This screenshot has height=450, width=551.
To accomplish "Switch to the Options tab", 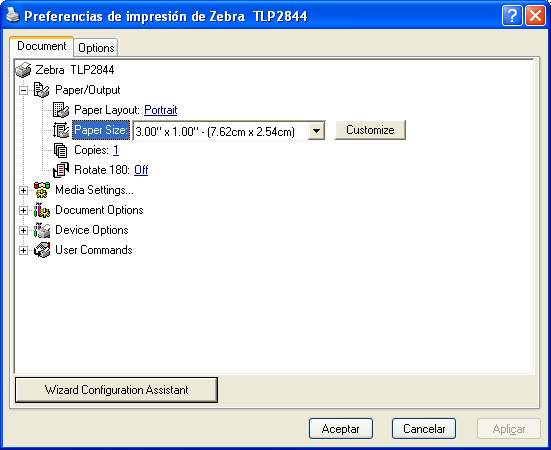I will [x=96, y=48].
